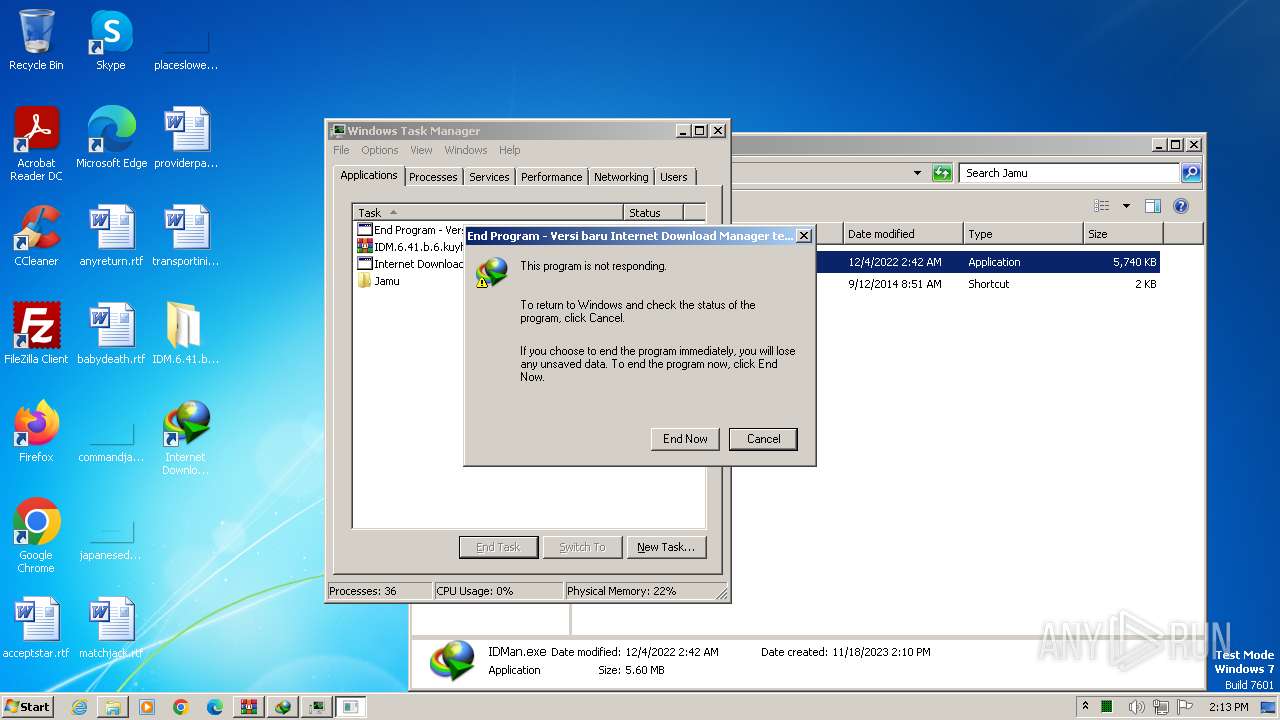This screenshot has width=1280, height=720.
Task: Select the Jamu task in the list
Action: click(x=380, y=281)
